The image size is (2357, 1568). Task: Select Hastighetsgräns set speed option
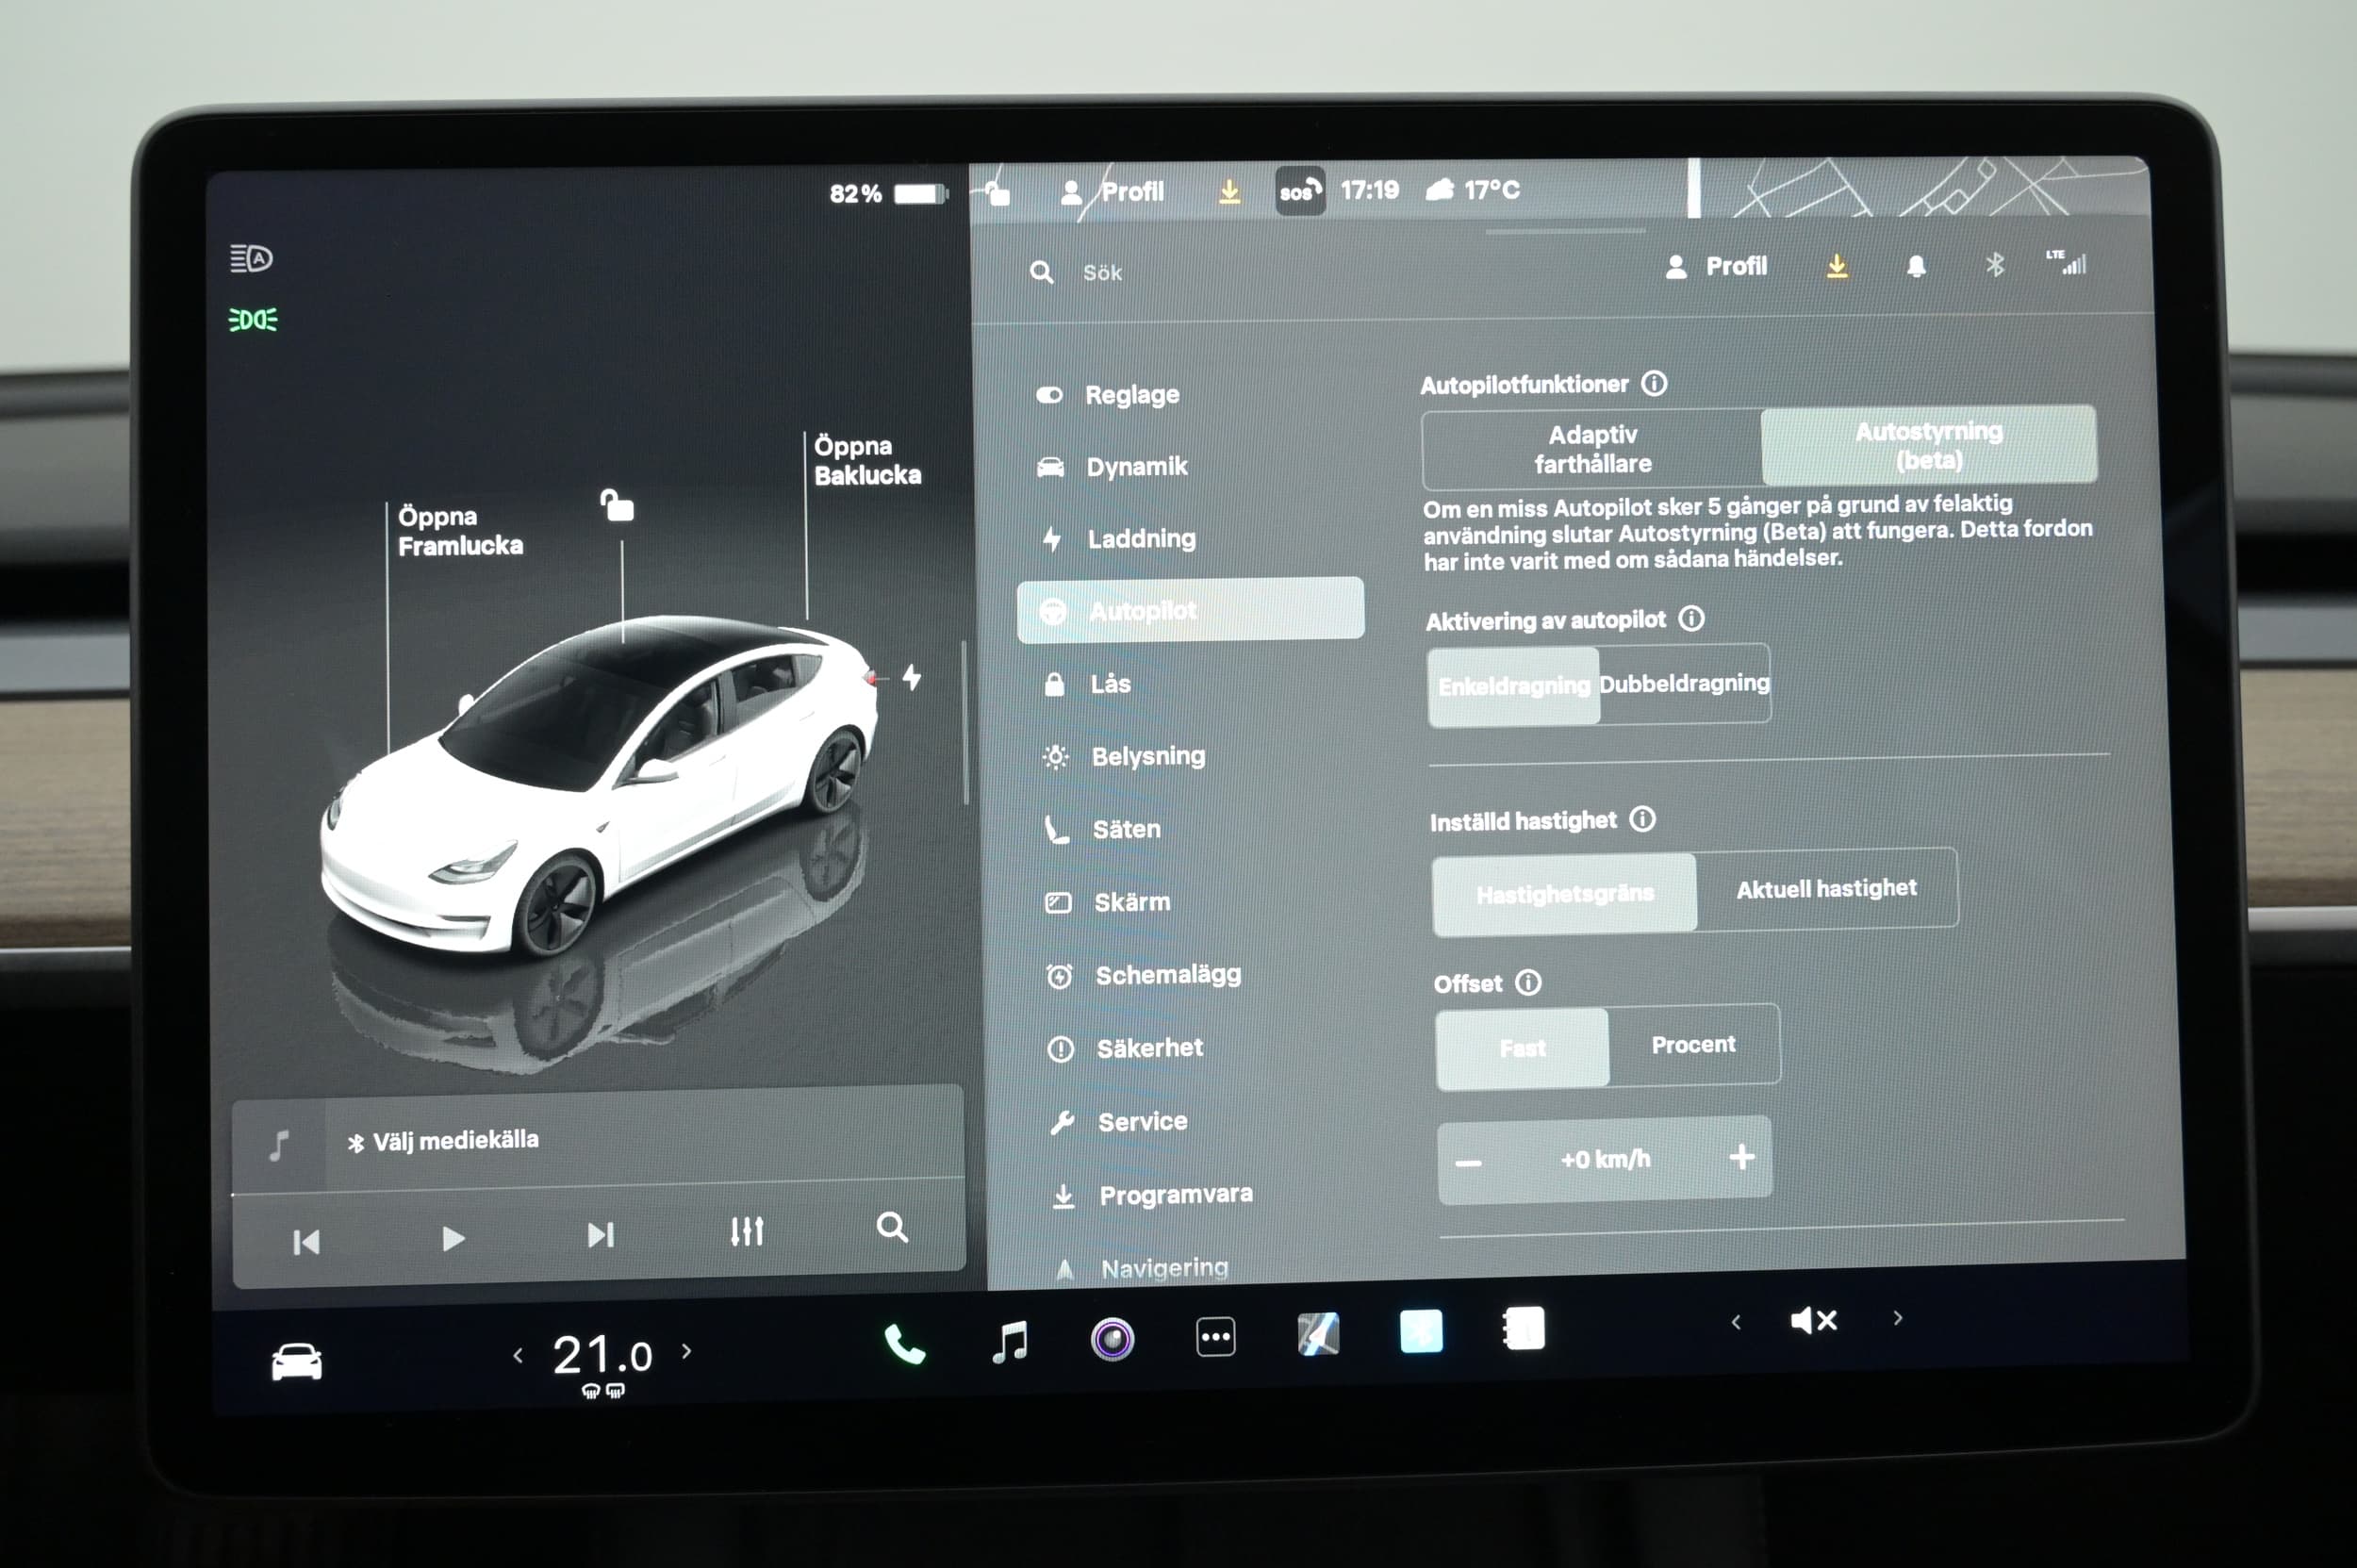pos(1564,894)
